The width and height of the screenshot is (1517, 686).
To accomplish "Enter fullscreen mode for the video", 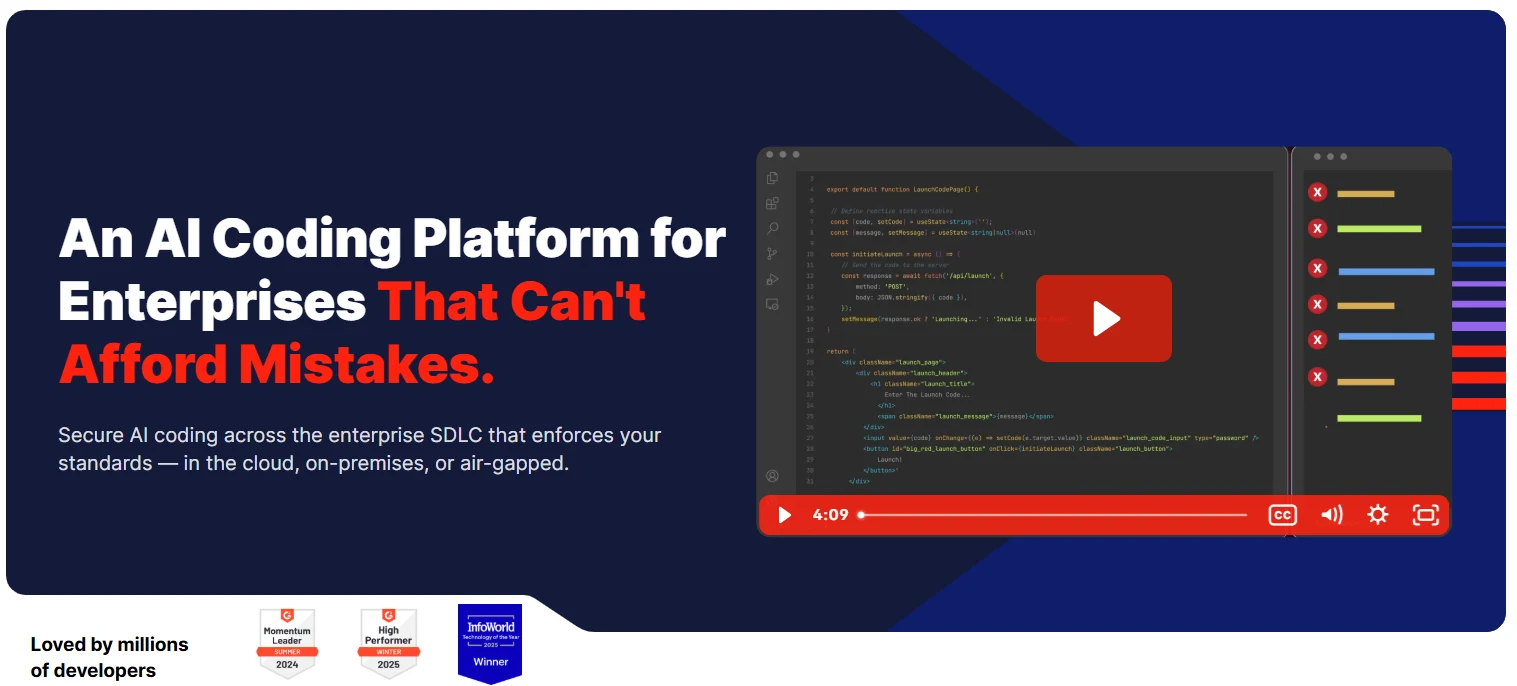I will [1425, 515].
